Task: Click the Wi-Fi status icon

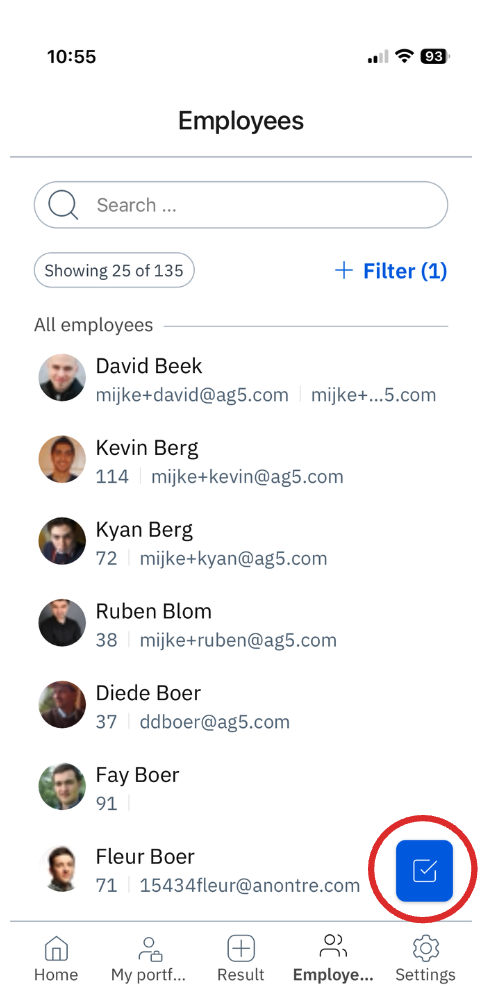Action: 404,56
